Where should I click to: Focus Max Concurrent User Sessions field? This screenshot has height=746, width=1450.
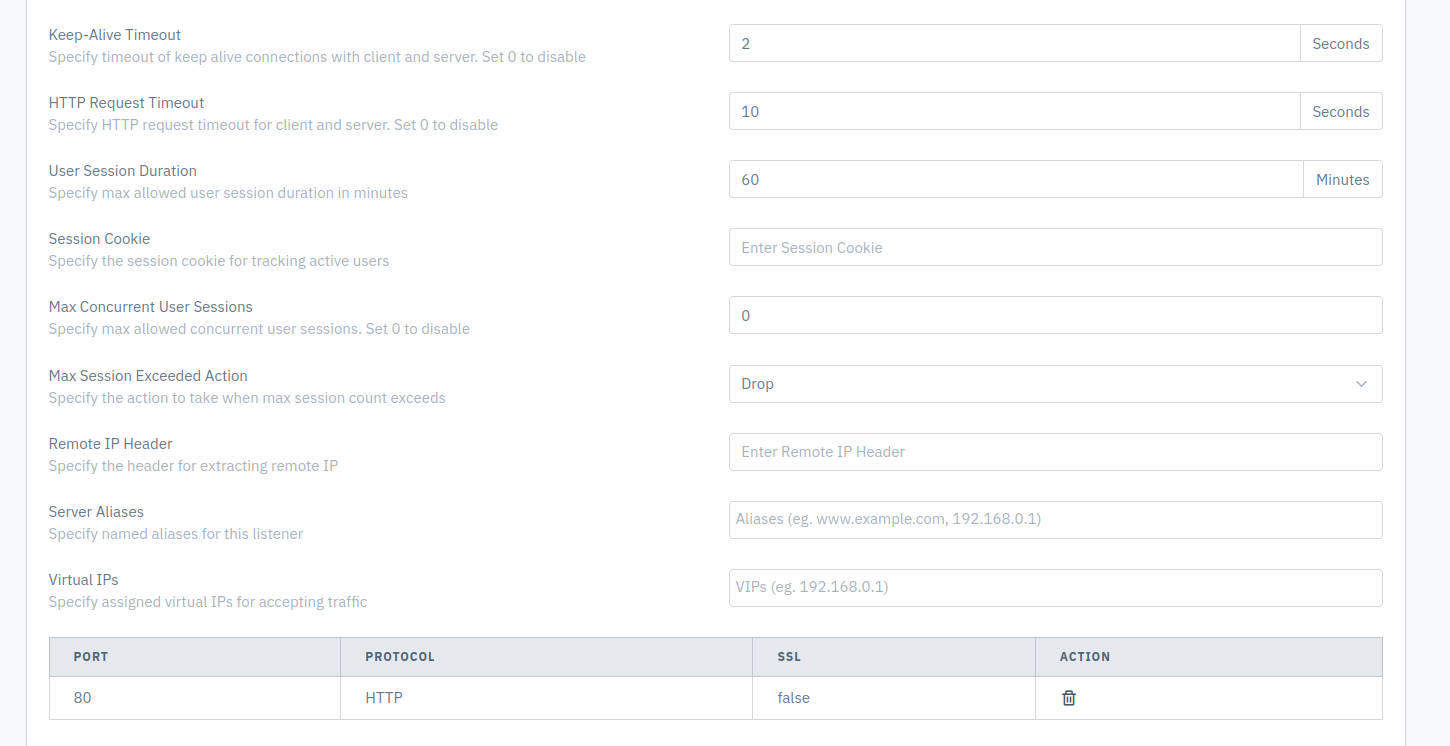1055,316
